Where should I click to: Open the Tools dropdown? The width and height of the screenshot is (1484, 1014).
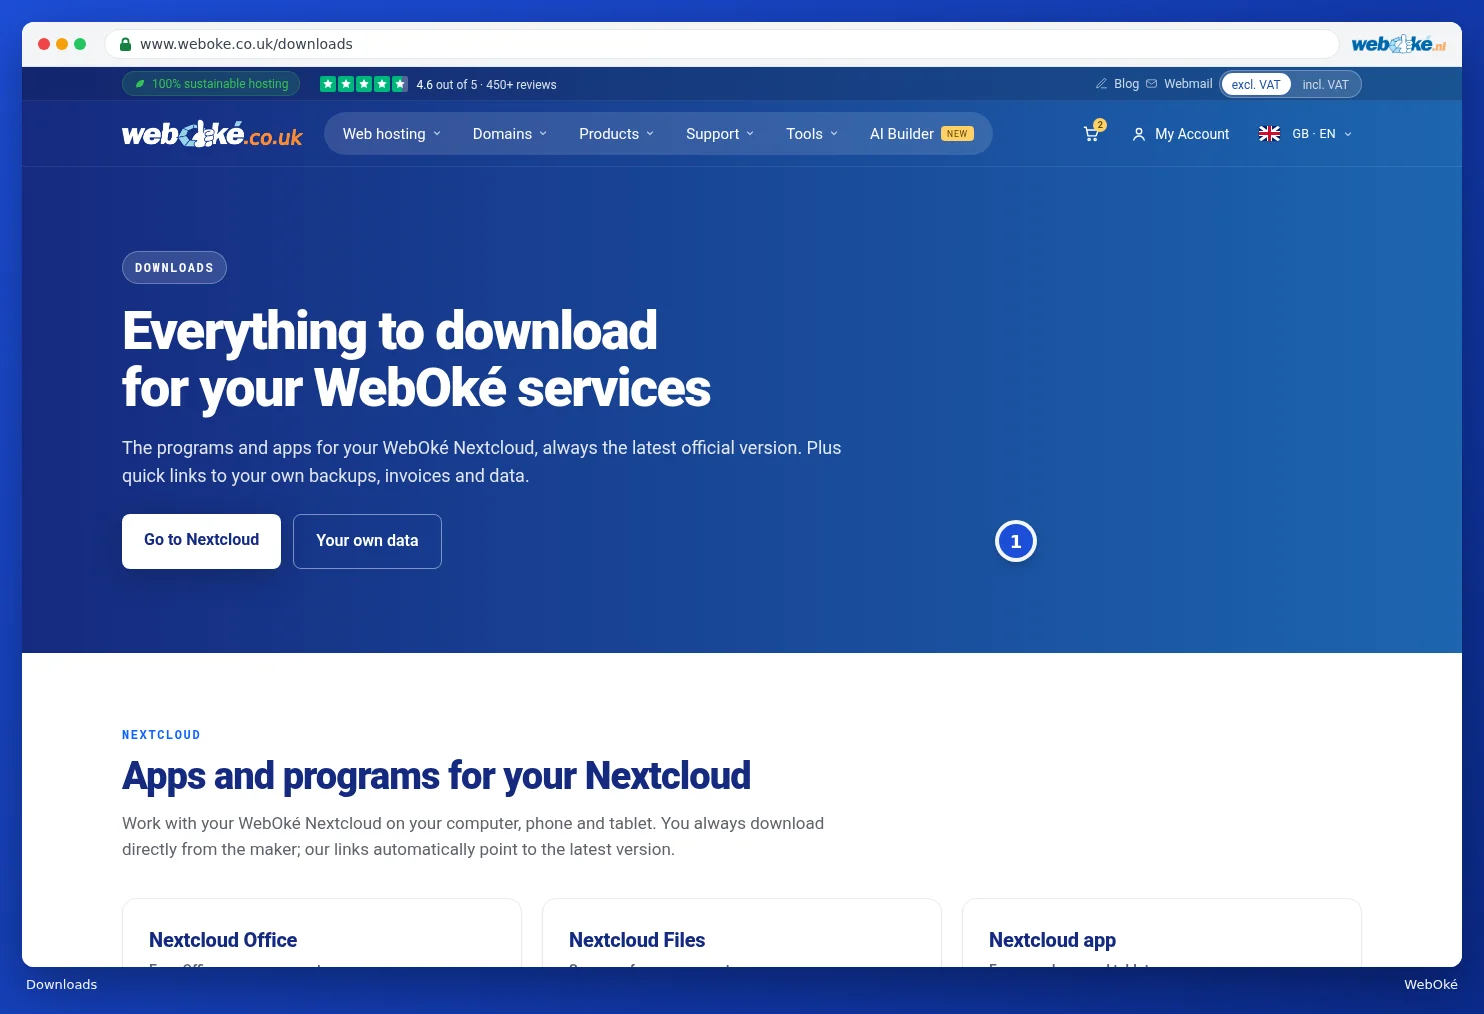[x=812, y=134]
